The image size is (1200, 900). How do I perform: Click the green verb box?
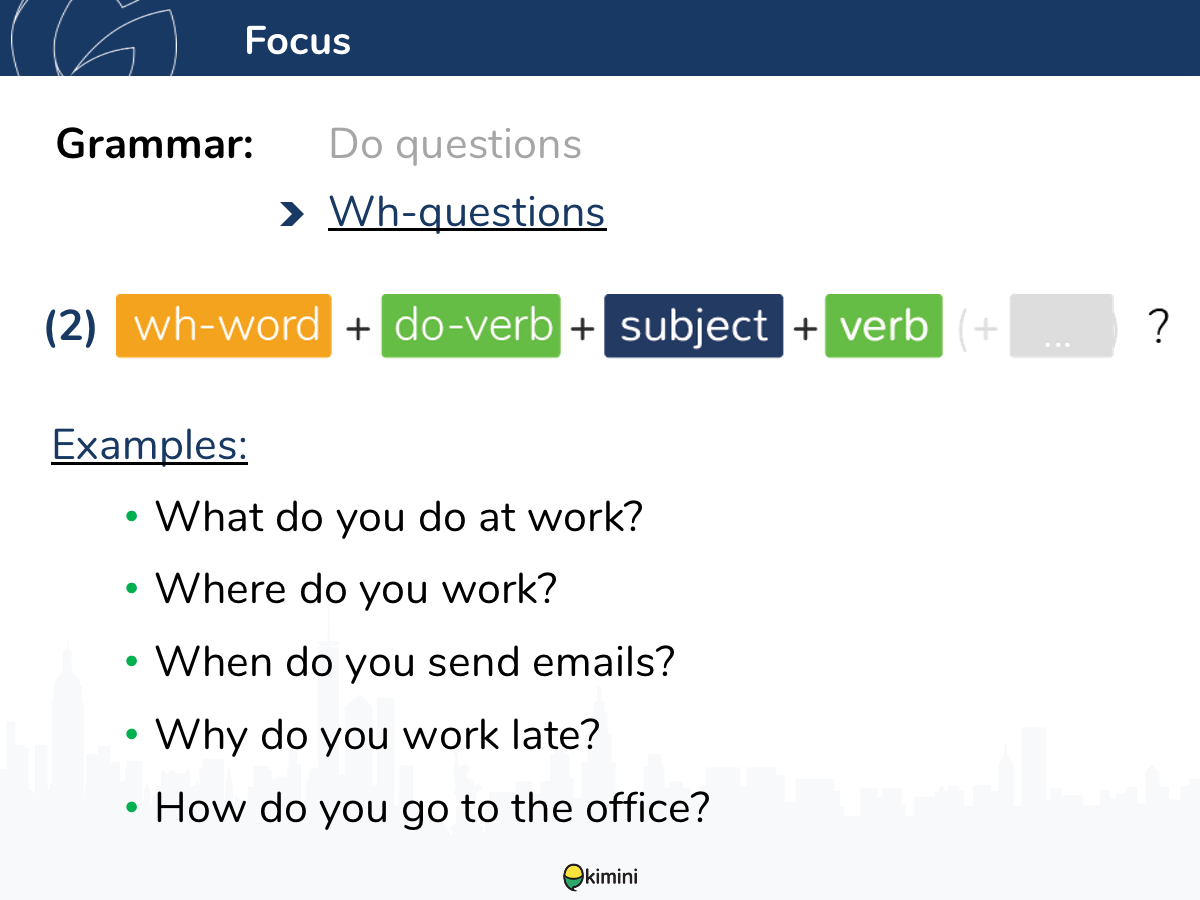pos(884,326)
